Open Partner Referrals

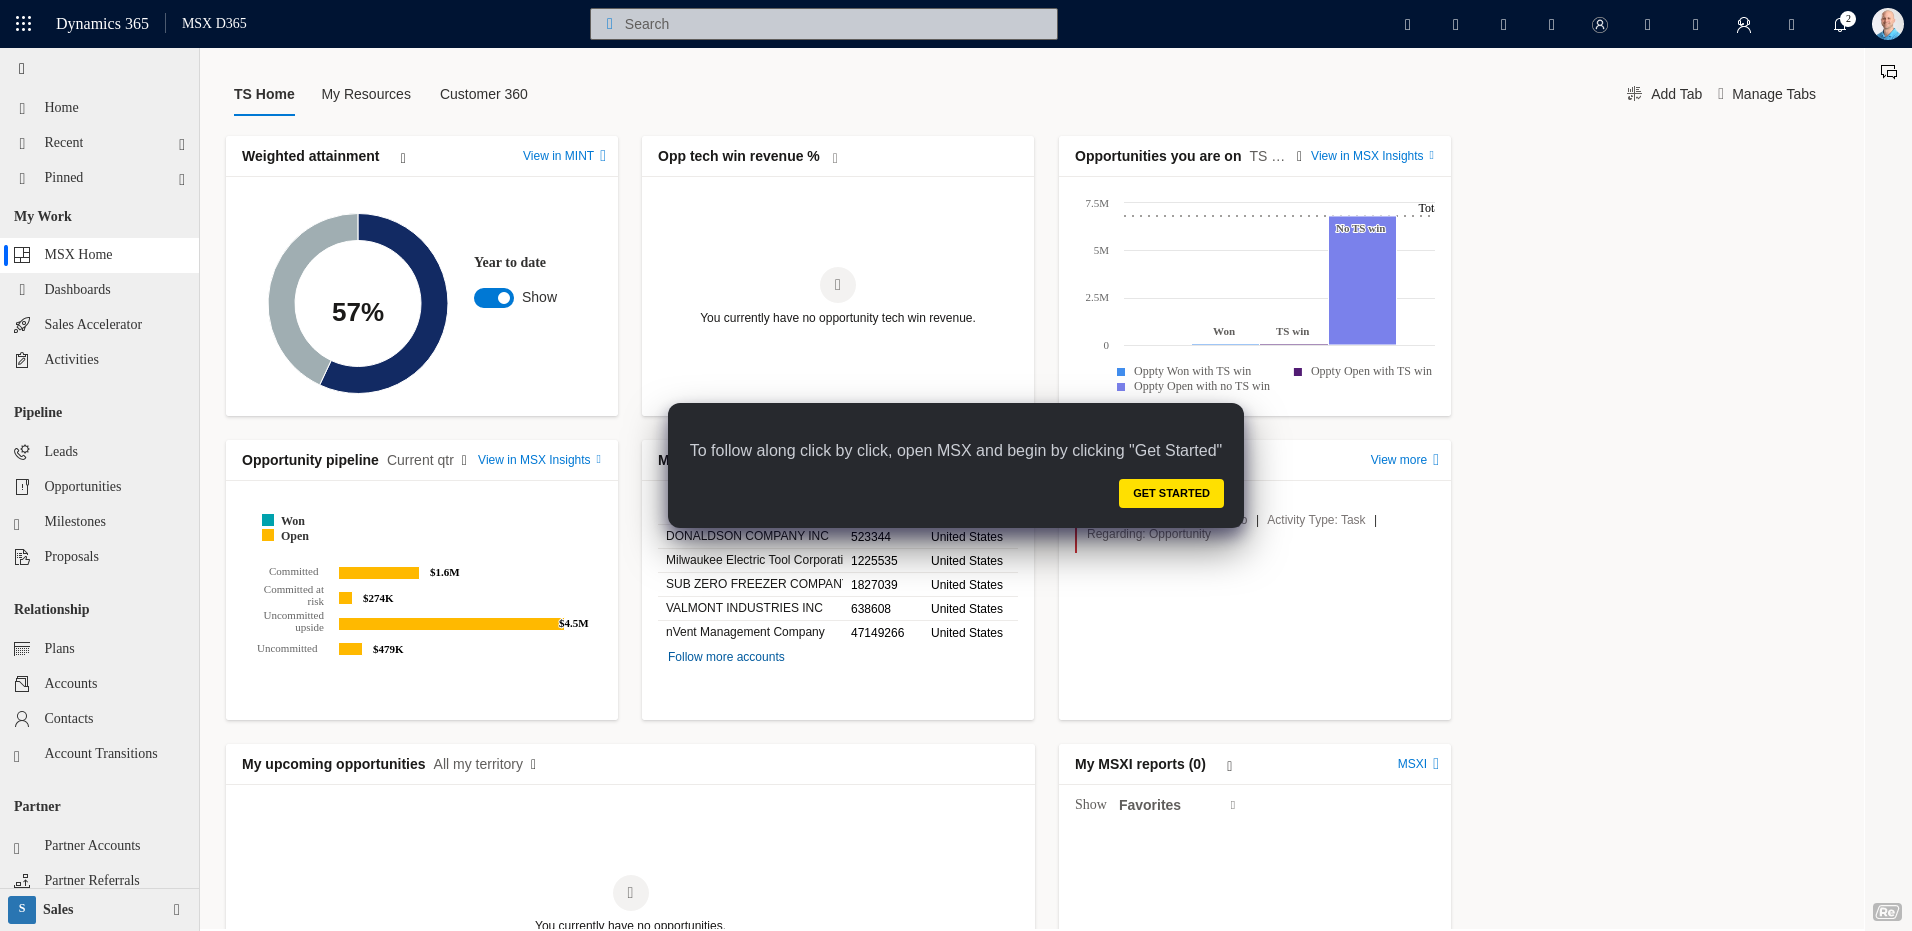(x=92, y=880)
